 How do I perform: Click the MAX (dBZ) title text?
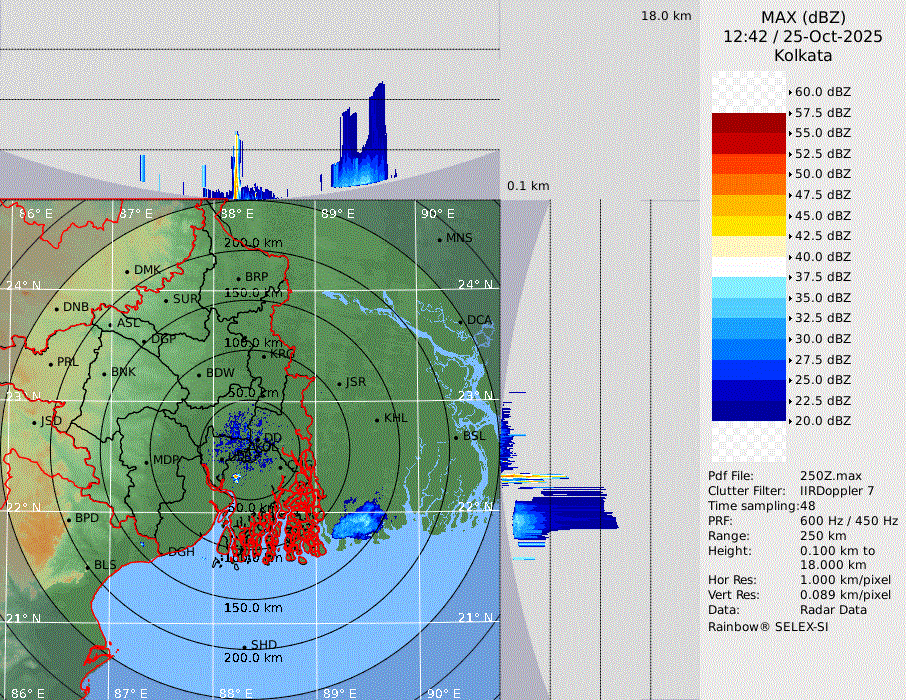click(803, 17)
